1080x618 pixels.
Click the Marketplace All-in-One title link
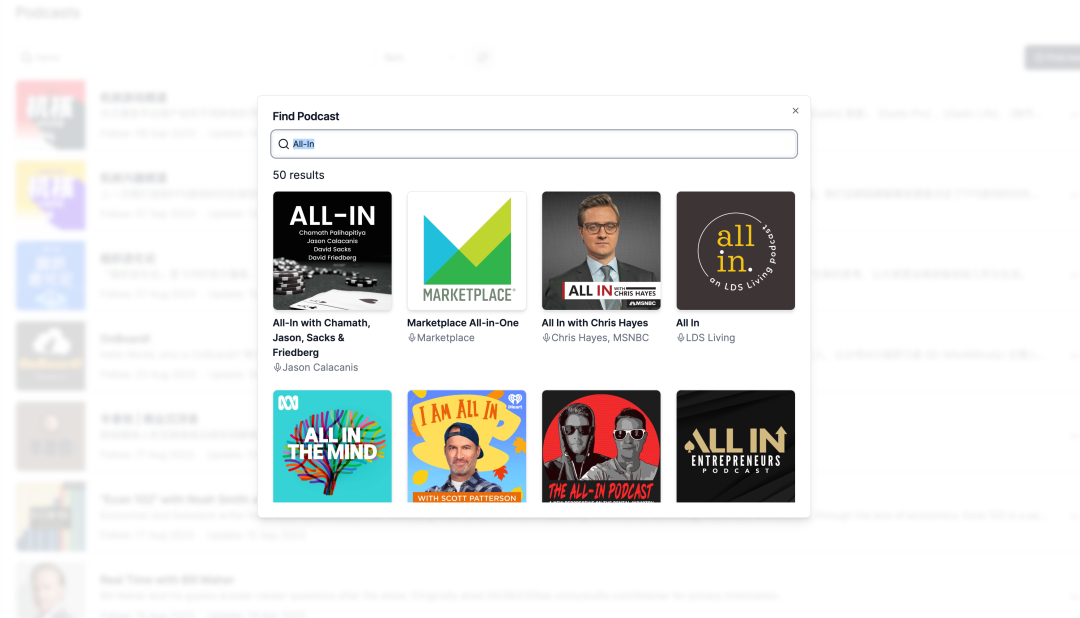click(x=463, y=322)
